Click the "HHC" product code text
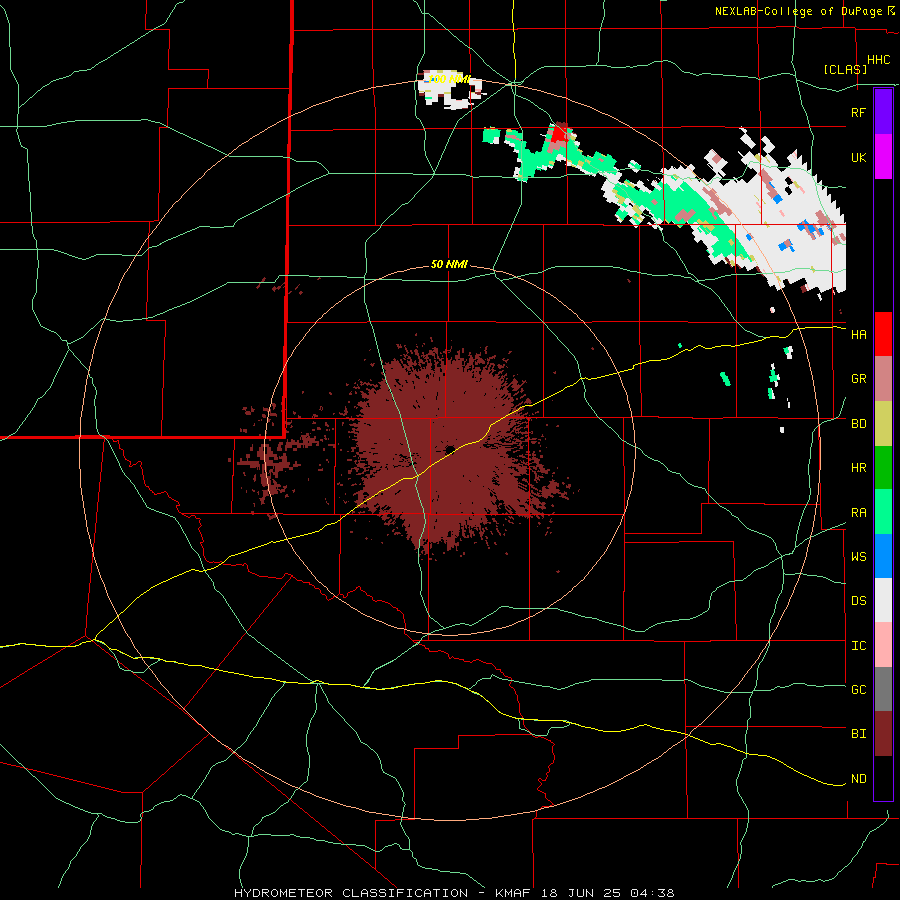 pos(878,60)
